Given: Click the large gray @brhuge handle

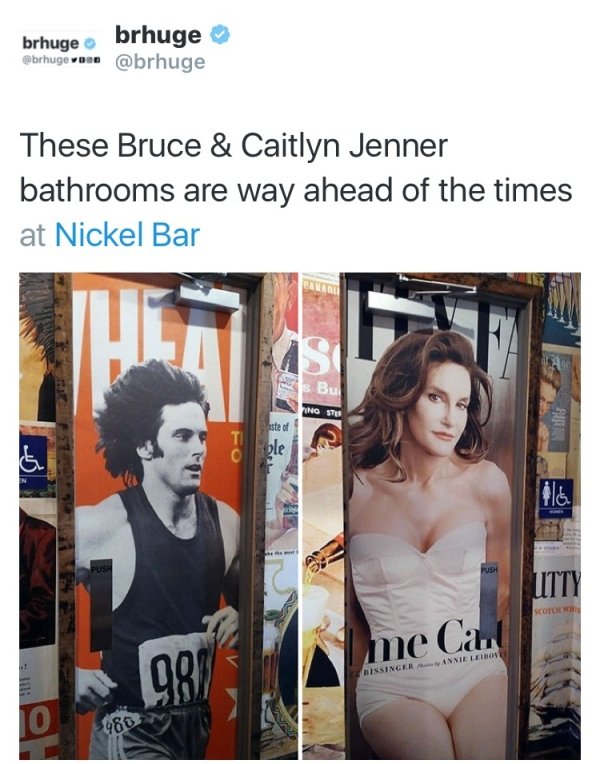Looking at the screenshot, I should pyautogui.click(x=160, y=62).
